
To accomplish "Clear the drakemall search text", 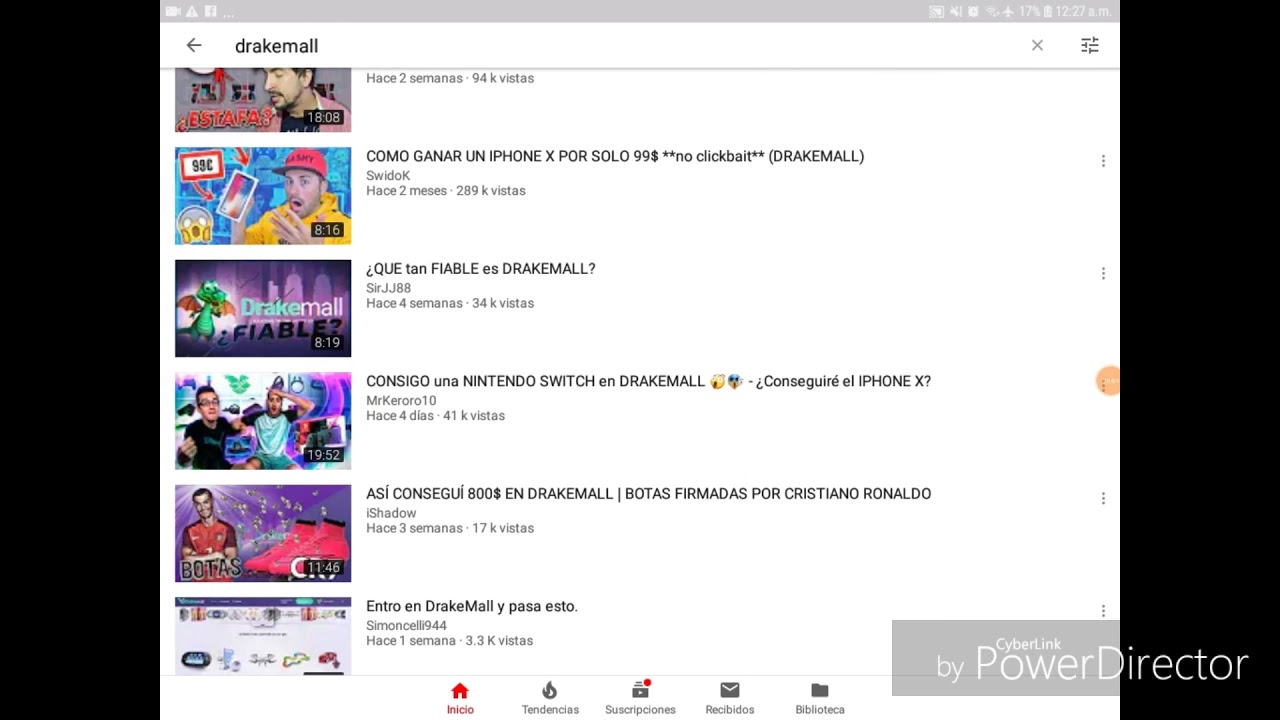I will 1037,45.
